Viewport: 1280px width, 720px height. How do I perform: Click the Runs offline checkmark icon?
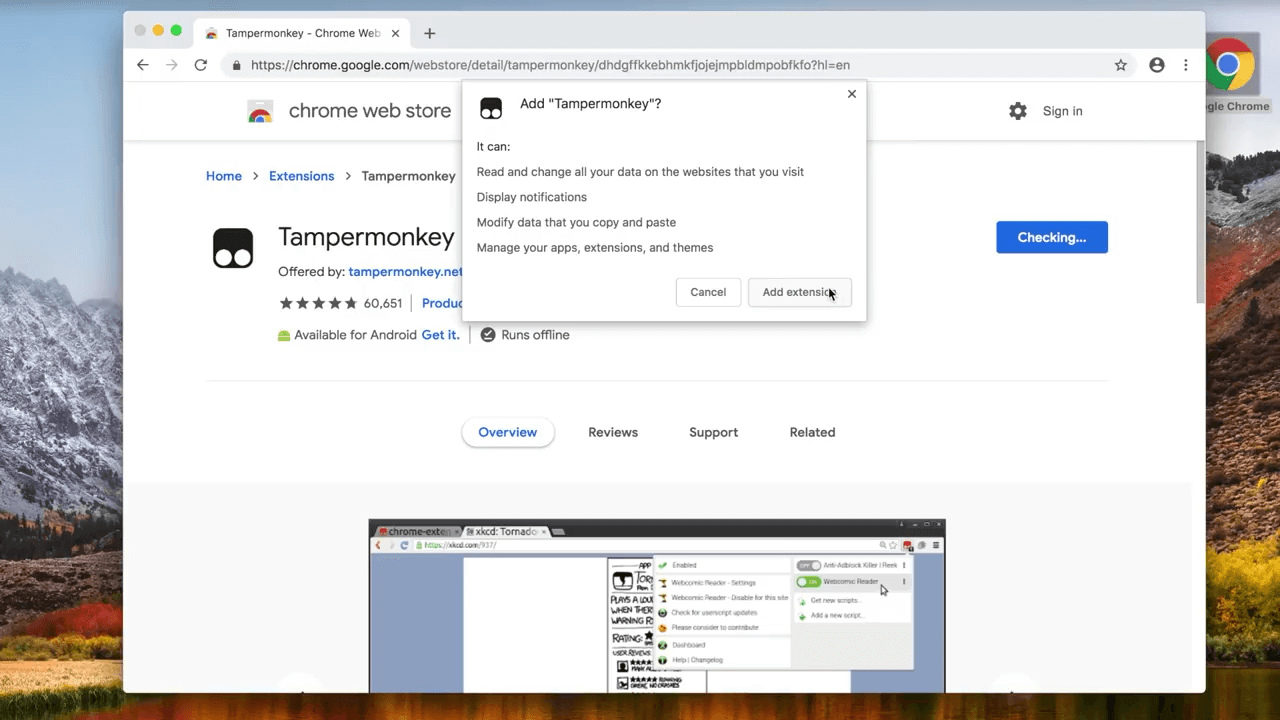[x=488, y=335]
